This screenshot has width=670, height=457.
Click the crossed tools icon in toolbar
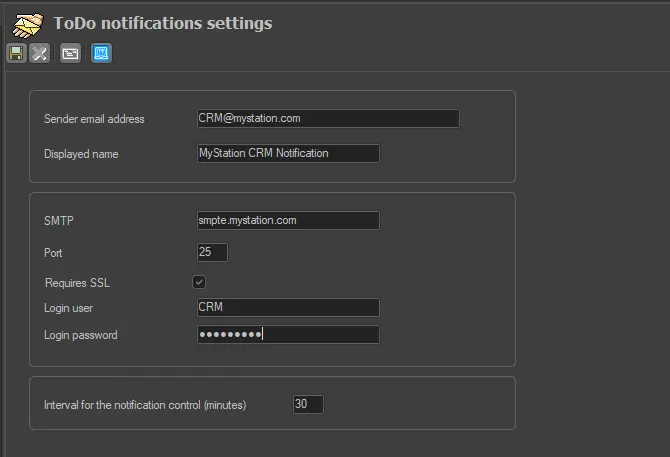click(x=40, y=53)
